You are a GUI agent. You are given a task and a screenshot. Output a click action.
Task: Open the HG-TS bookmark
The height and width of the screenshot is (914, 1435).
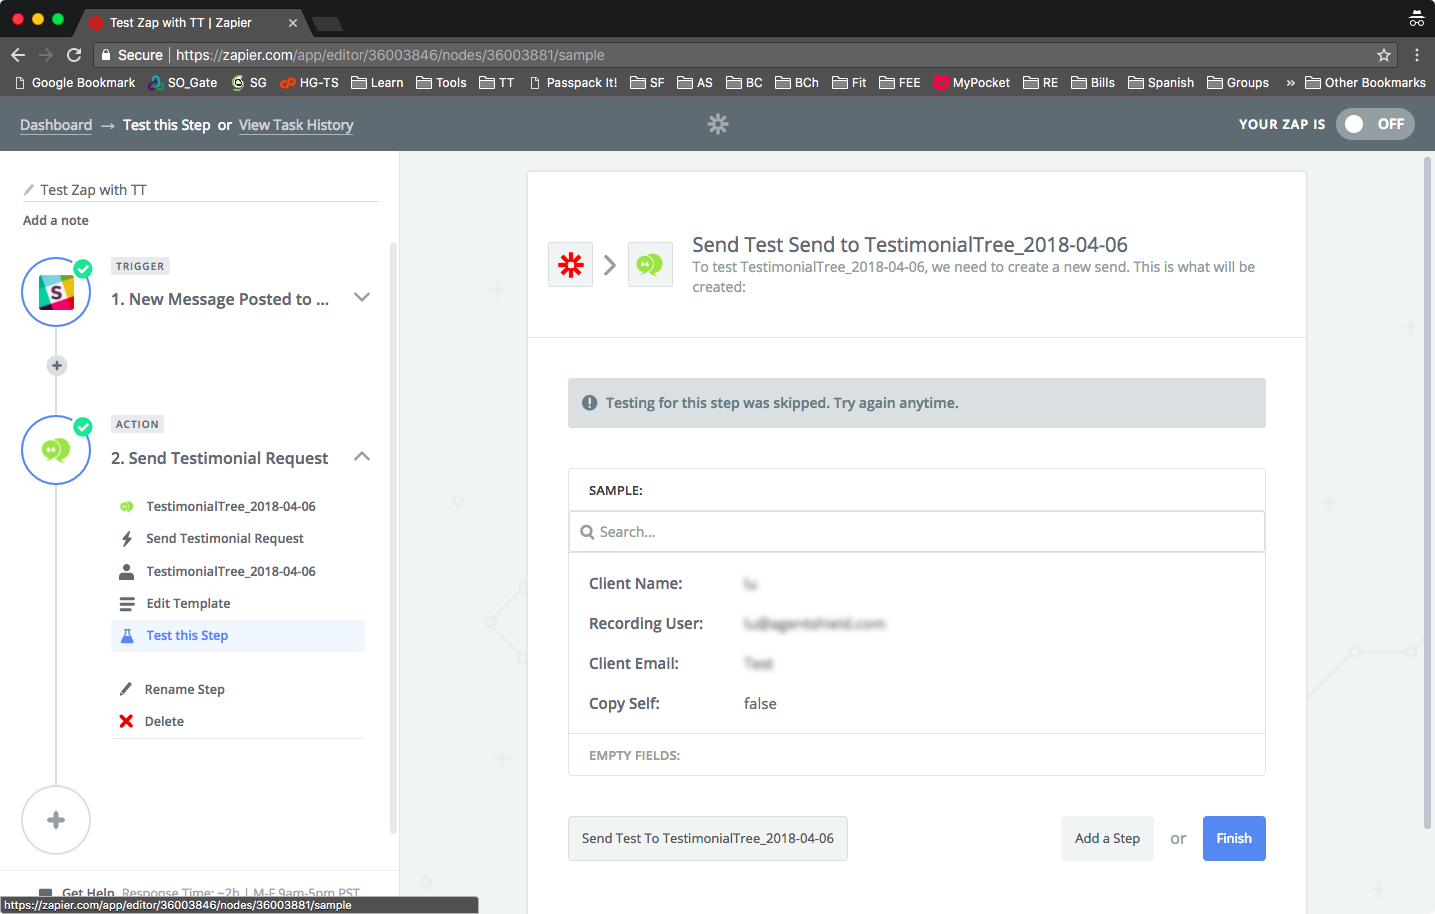pyautogui.click(x=309, y=83)
